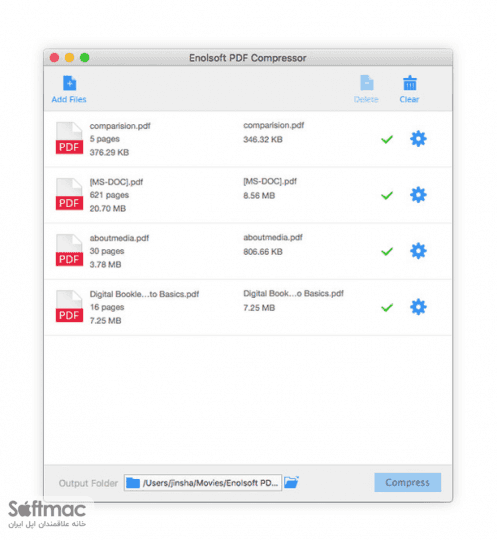Click the green checkmark on Digital Bookle row
Image resolution: width=497 pixels, height=540 pixels.
387,308
